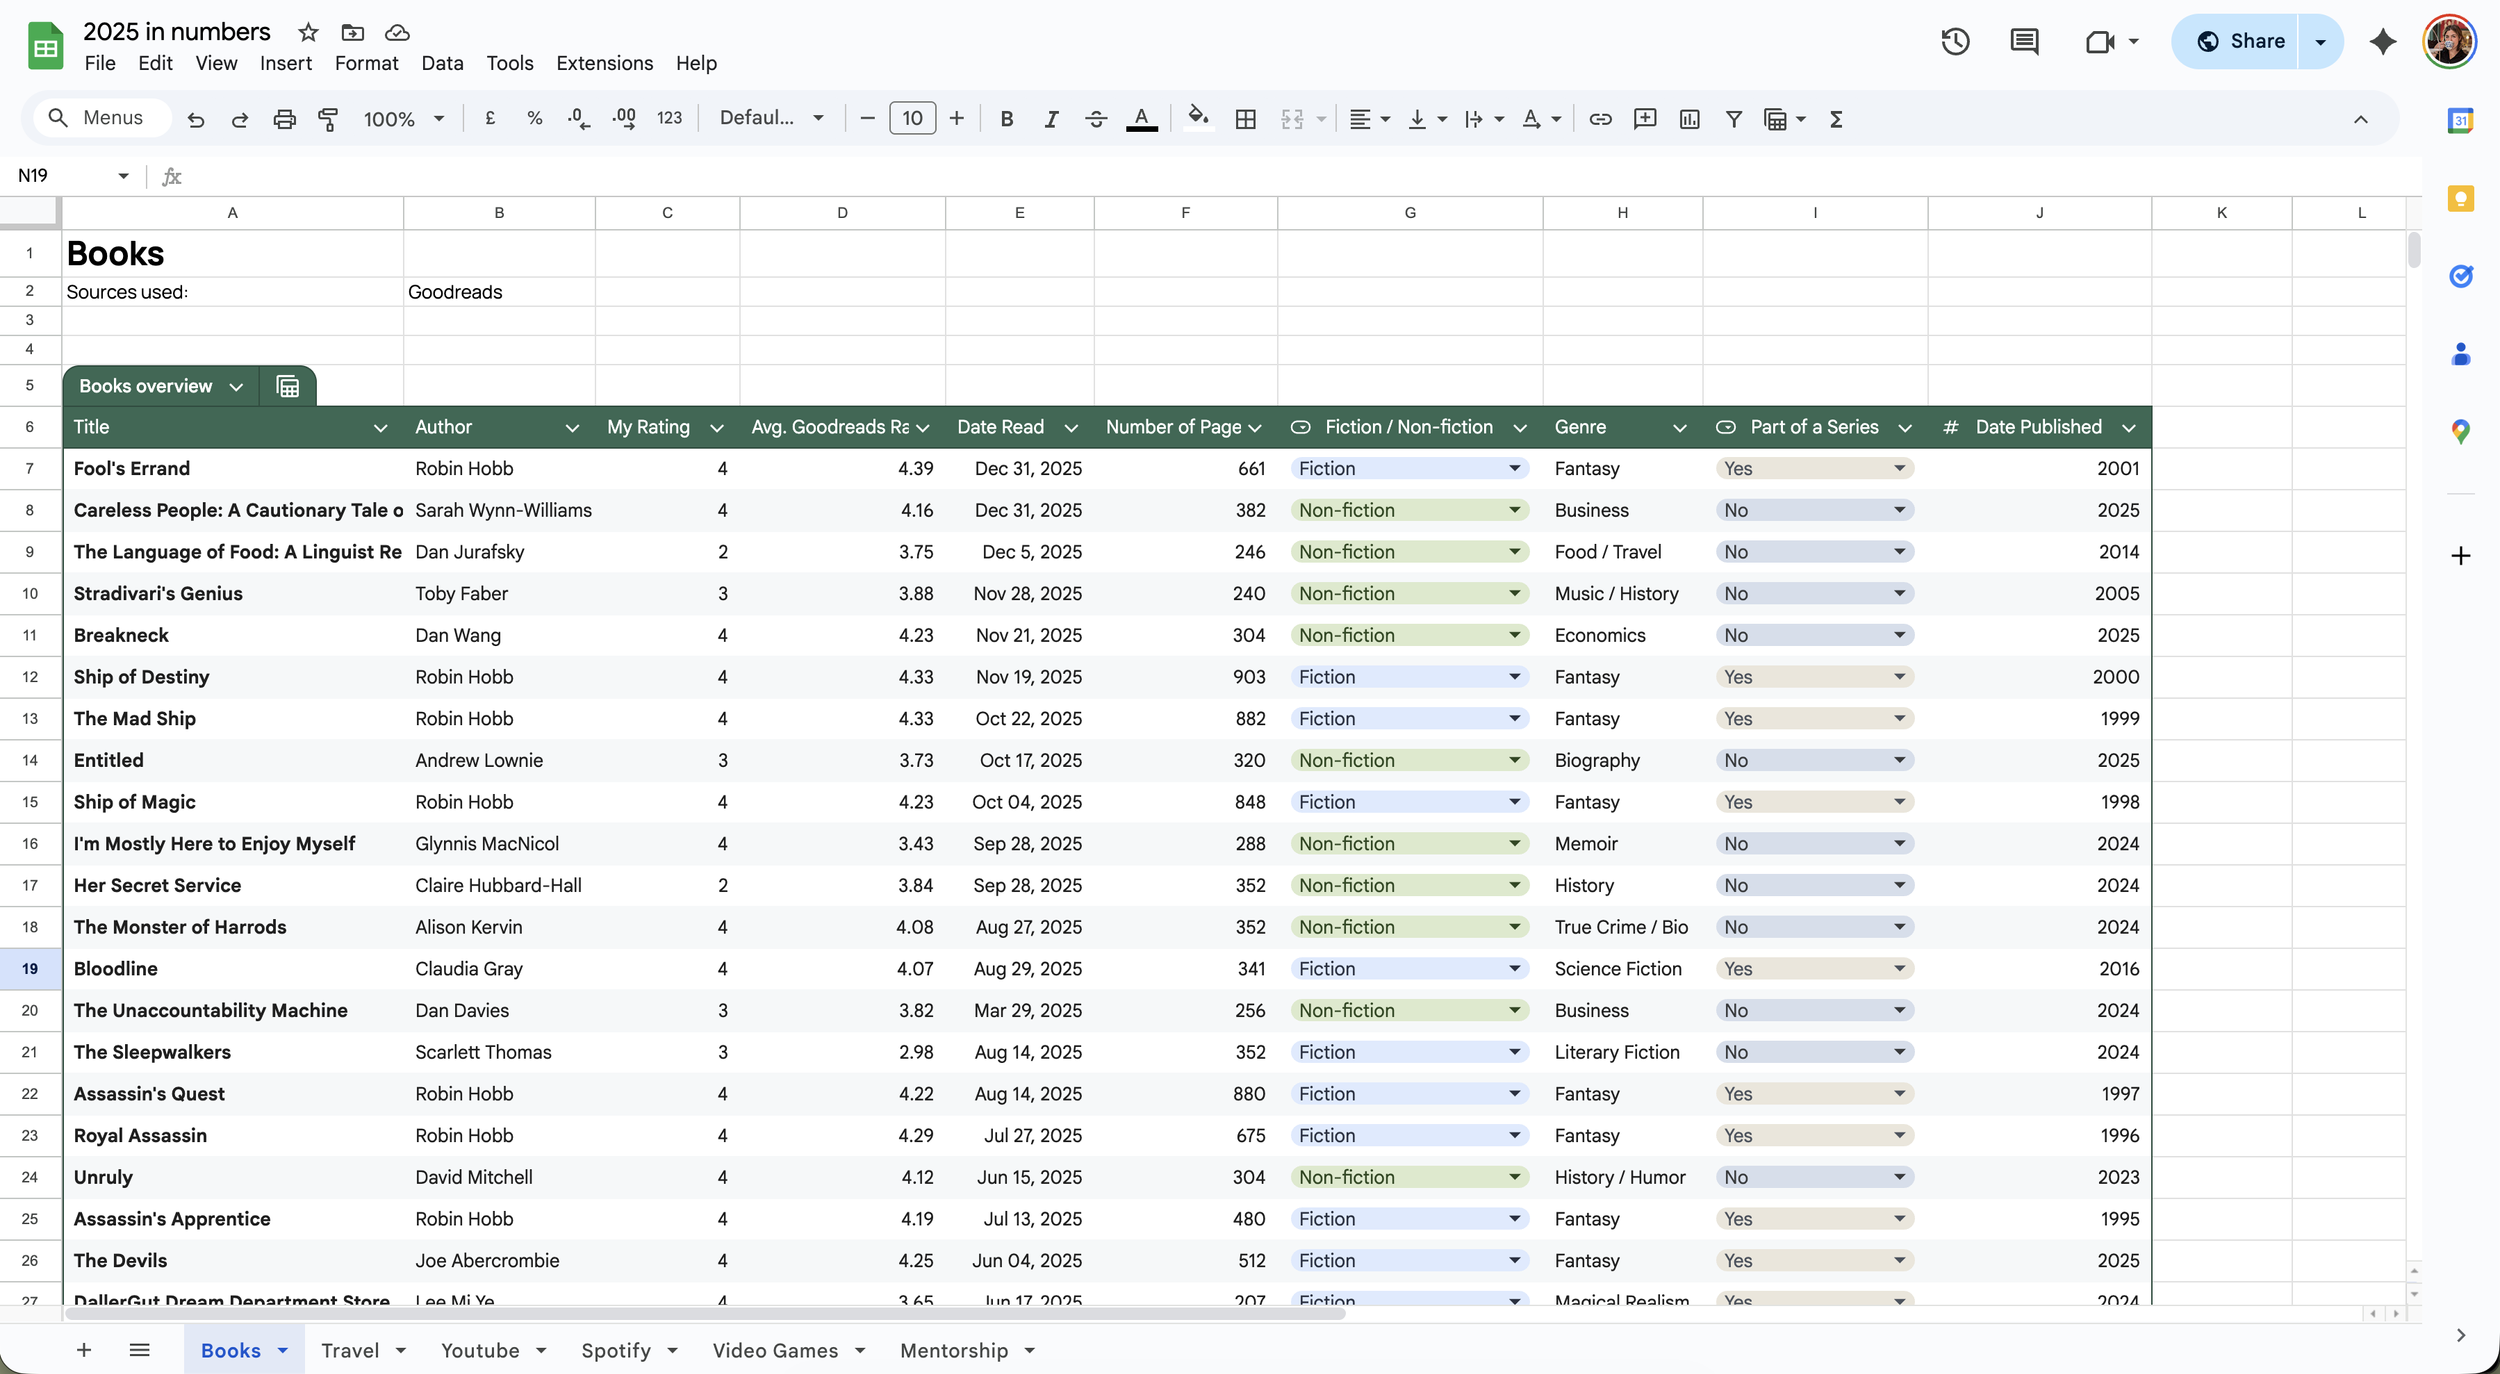Open the Extensions menu

tap(604, 63)
